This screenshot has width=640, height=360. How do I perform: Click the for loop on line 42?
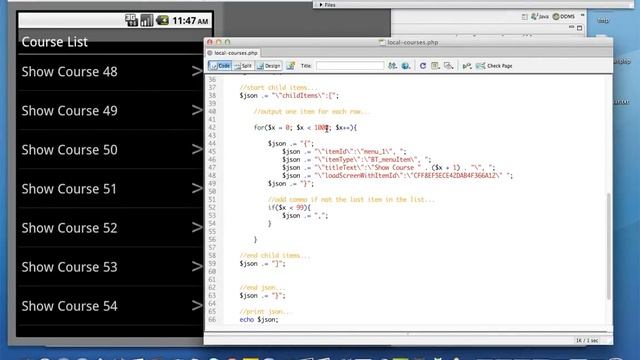coord(305,128)
